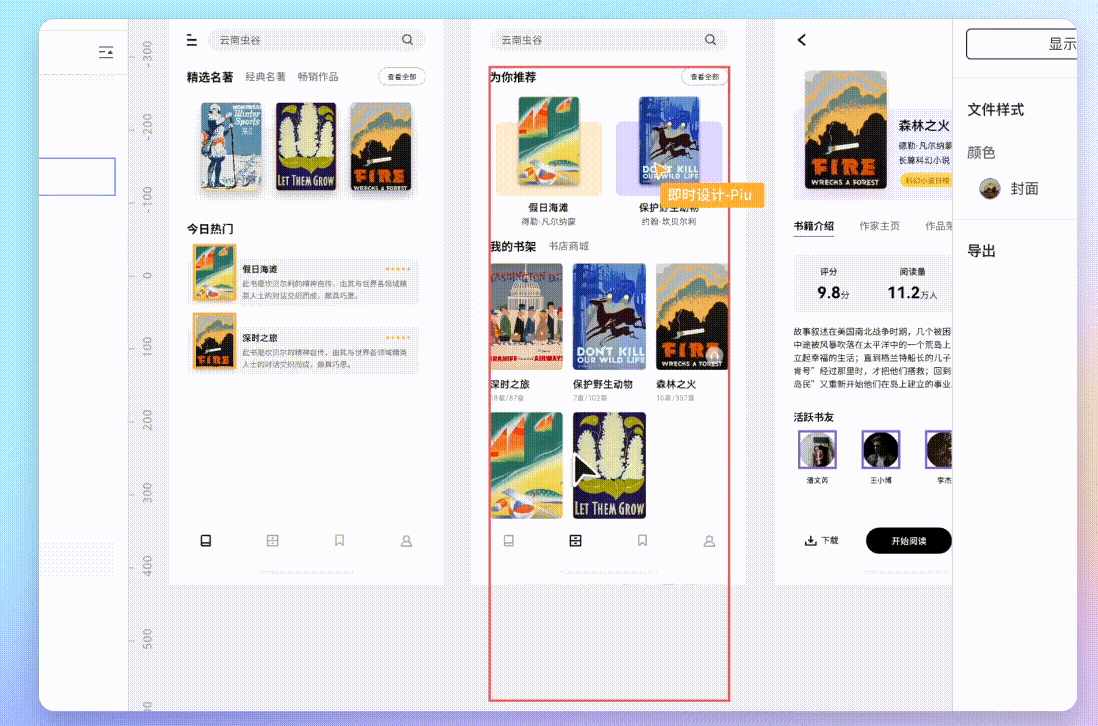Click the search magnifier icon above 精选名著
1098x726 pixels.
[x=408, y=40]
